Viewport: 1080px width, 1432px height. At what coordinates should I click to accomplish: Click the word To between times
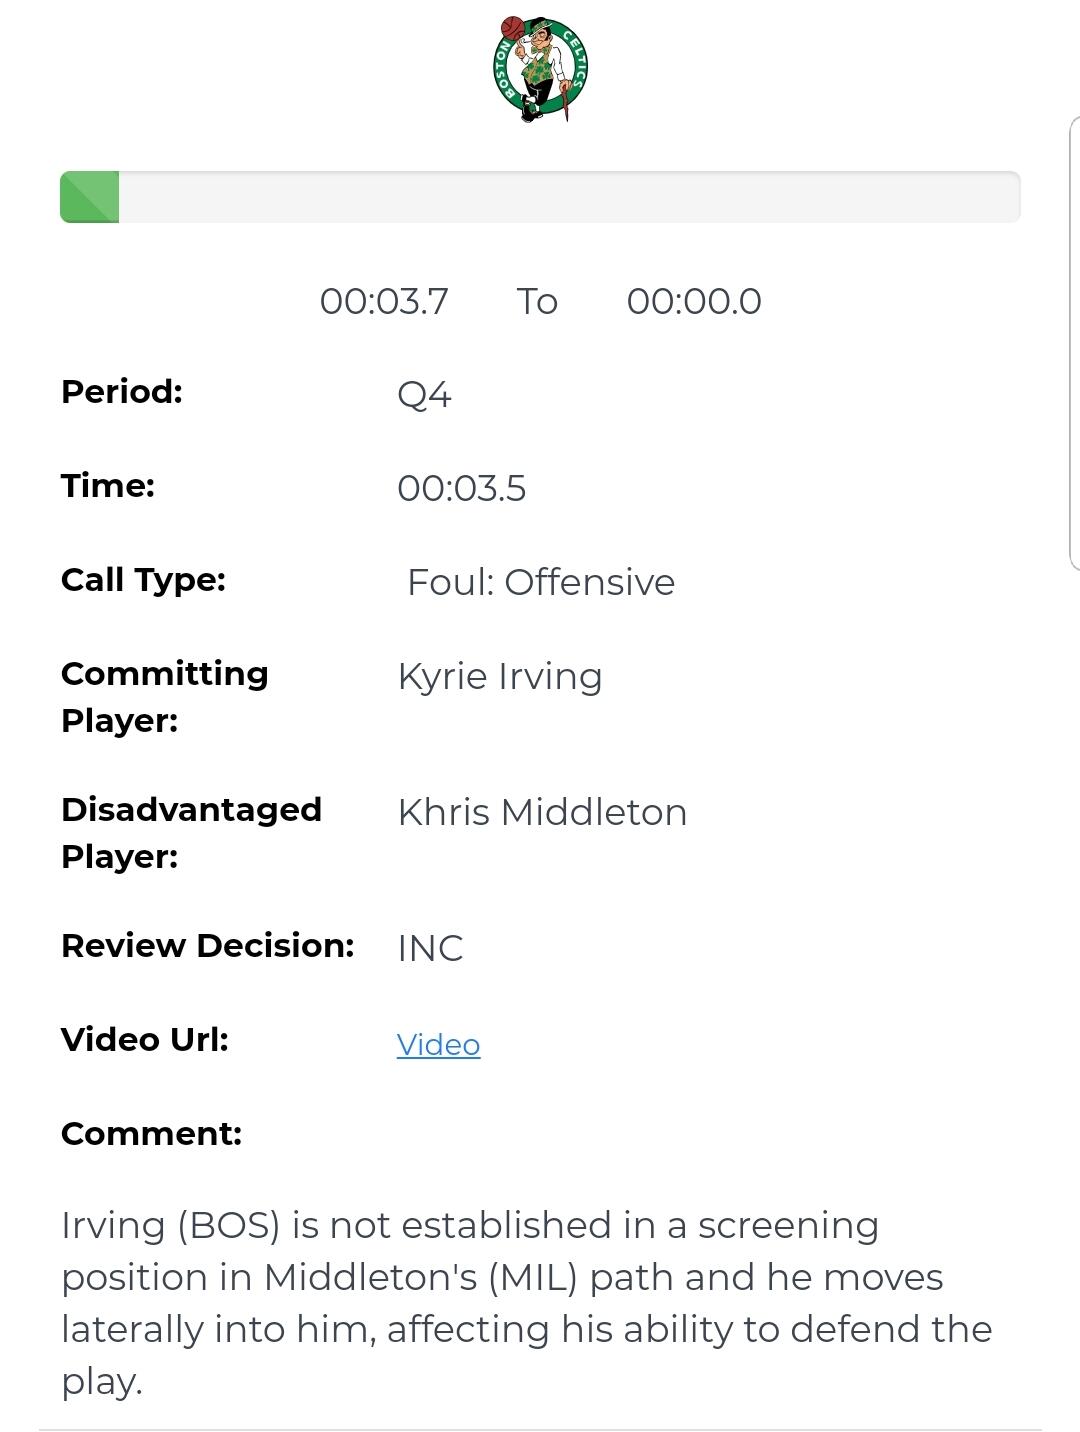tap(537, 301)
